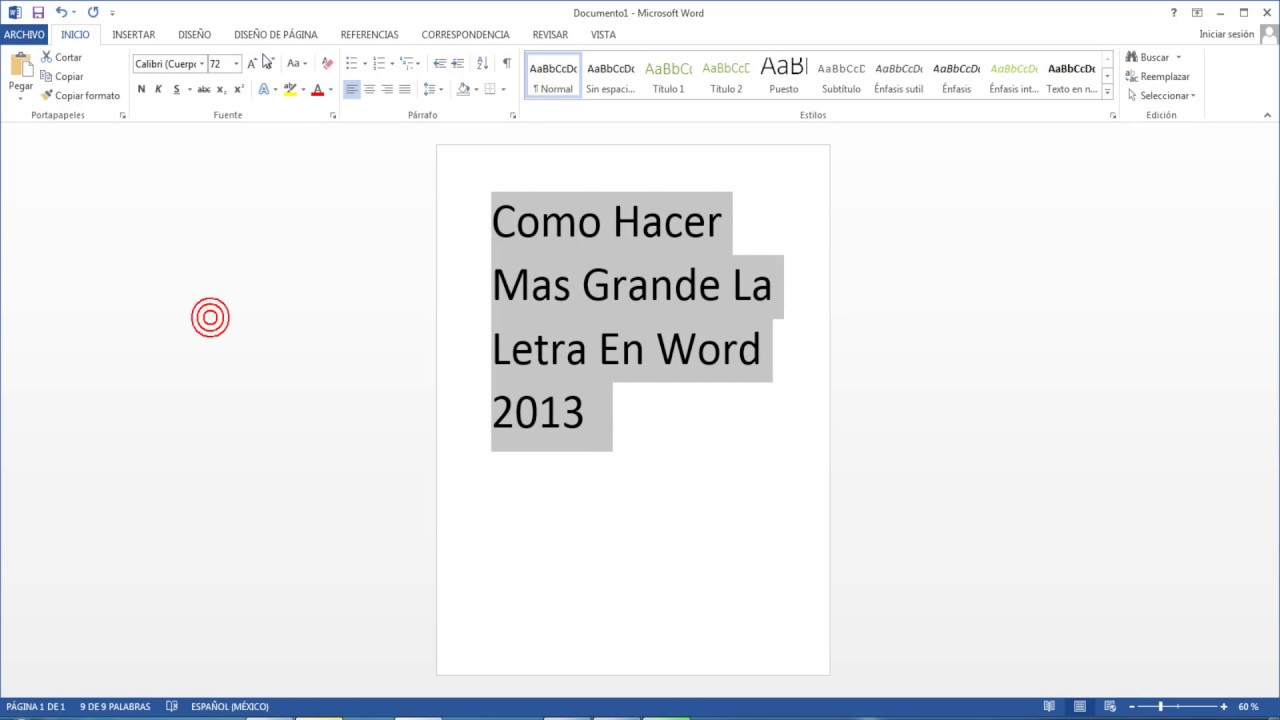Open Word help question mark
Viewport: 1280px width, 720px height.
tap(1174, 13)
